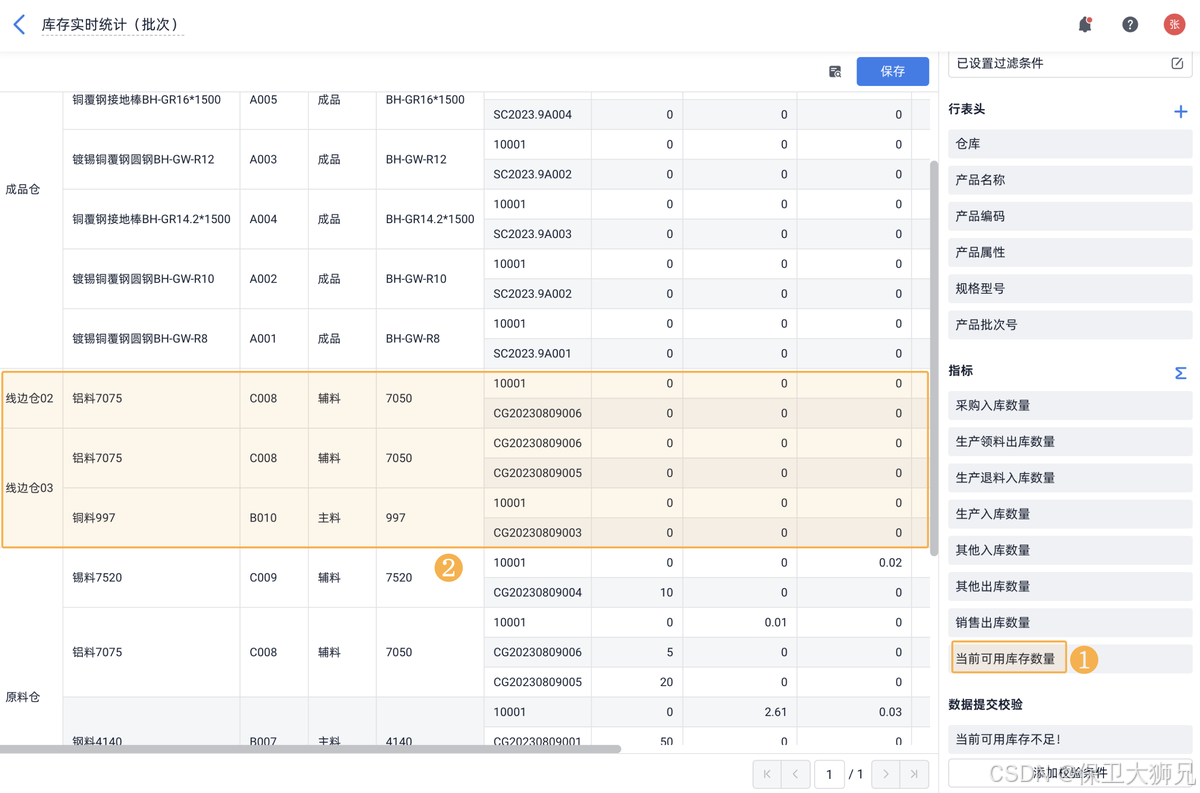Screen dimensions: 1200x793
Task: Go to previous page in pagination
Action: (796, 774)
